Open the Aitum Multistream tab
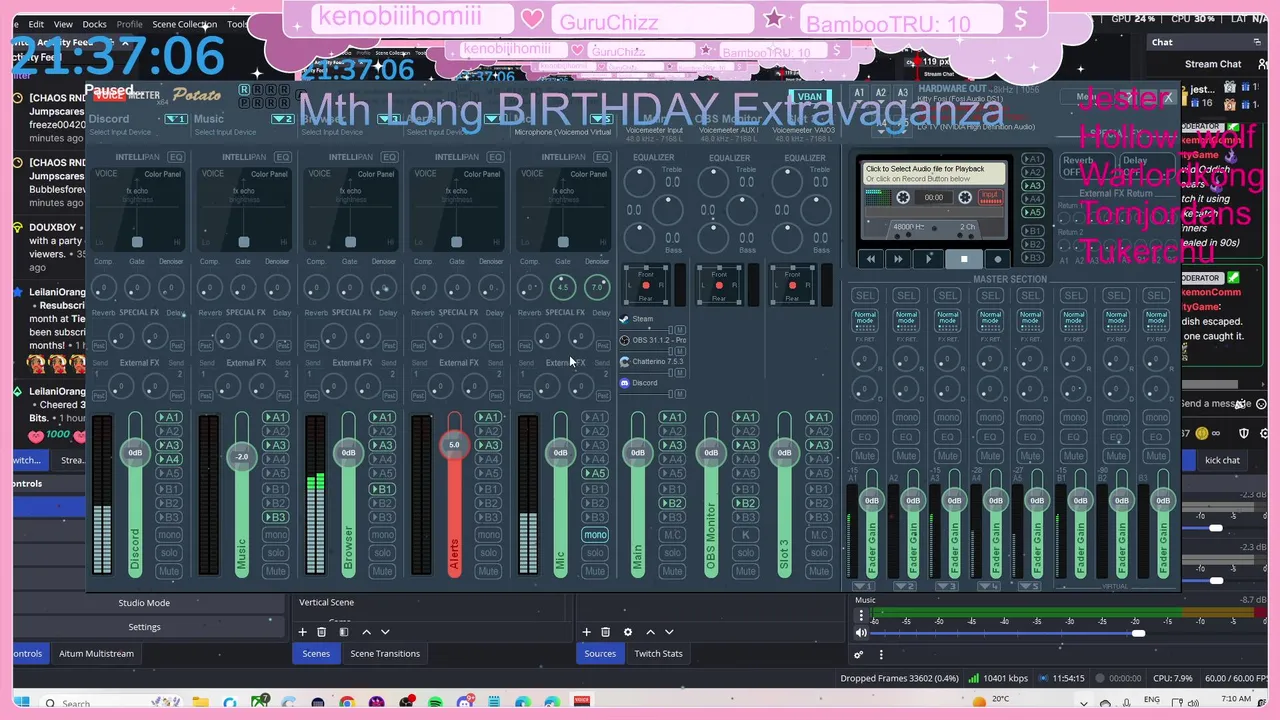This screenshot has width=1280, height=720. [96, 653]
